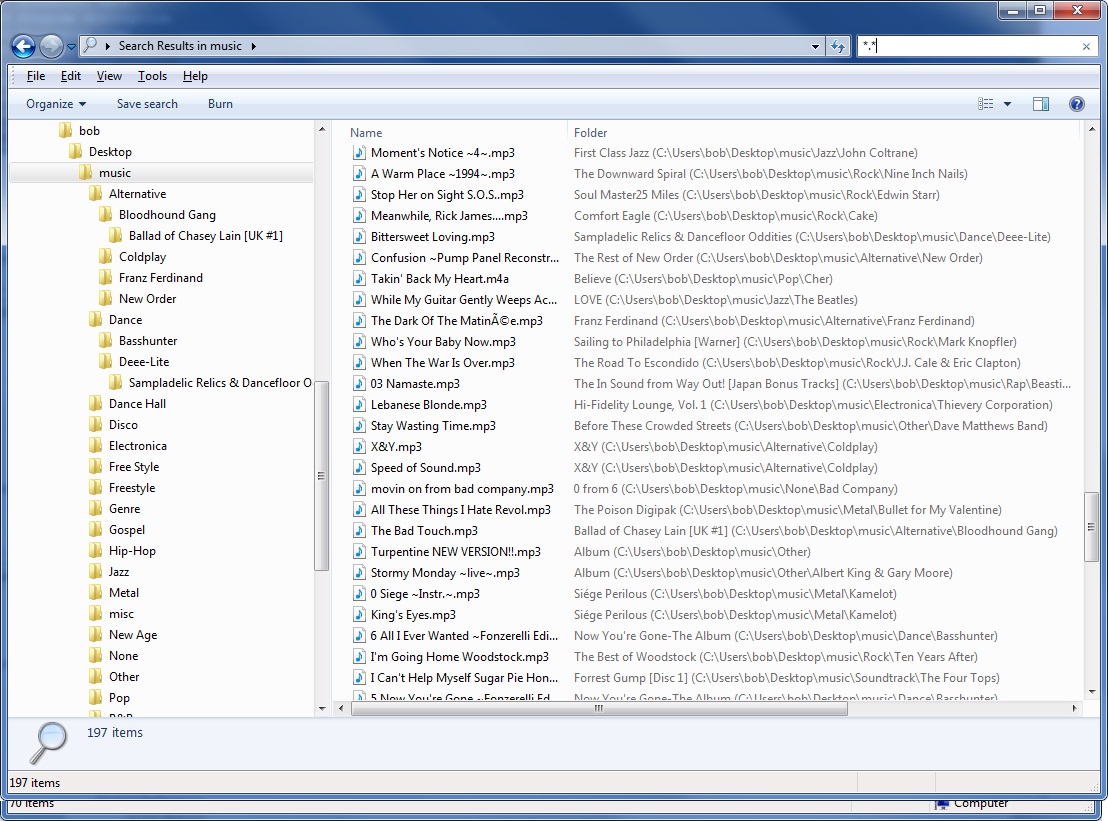This screenshot has width=1108, height=821.
Task: Open the Organize dropdown
Action: [x=55, y=103]
